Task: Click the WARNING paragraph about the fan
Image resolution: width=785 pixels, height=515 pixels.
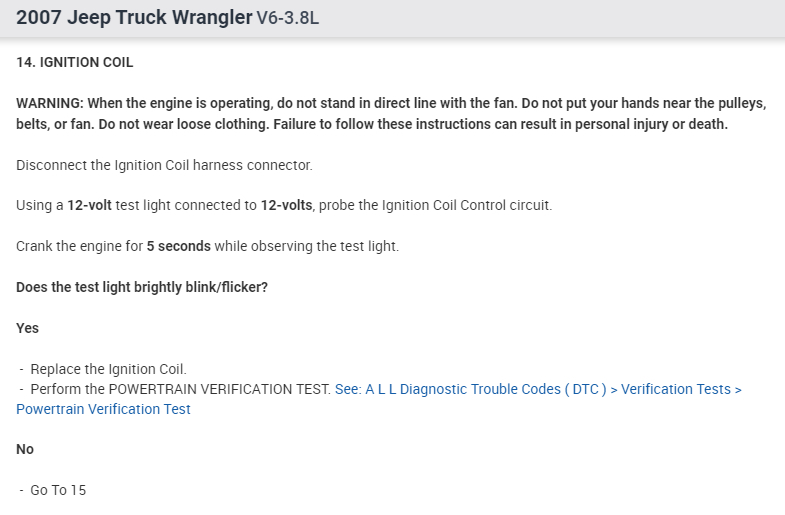Action: click(390, 104)
